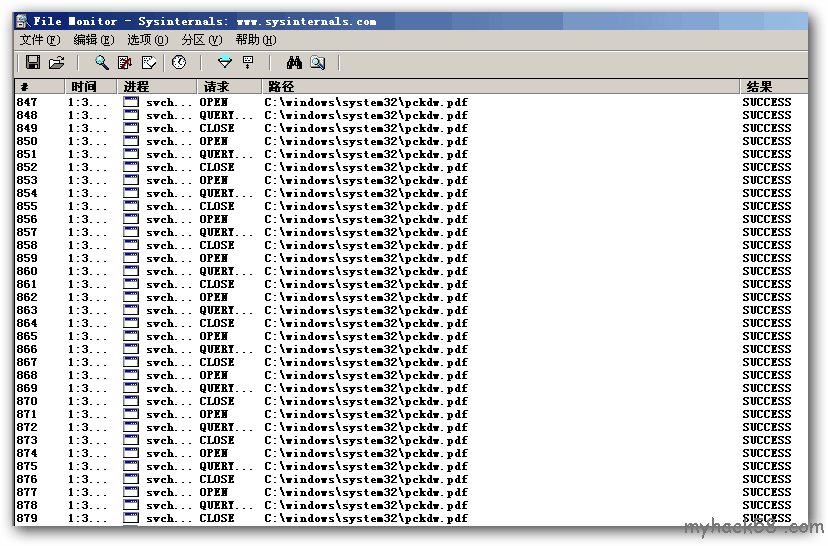Image resolution: width=828 pixels, height=546 pixels.
Task: Click SUCCESS result in row 874
Action: 767,453
